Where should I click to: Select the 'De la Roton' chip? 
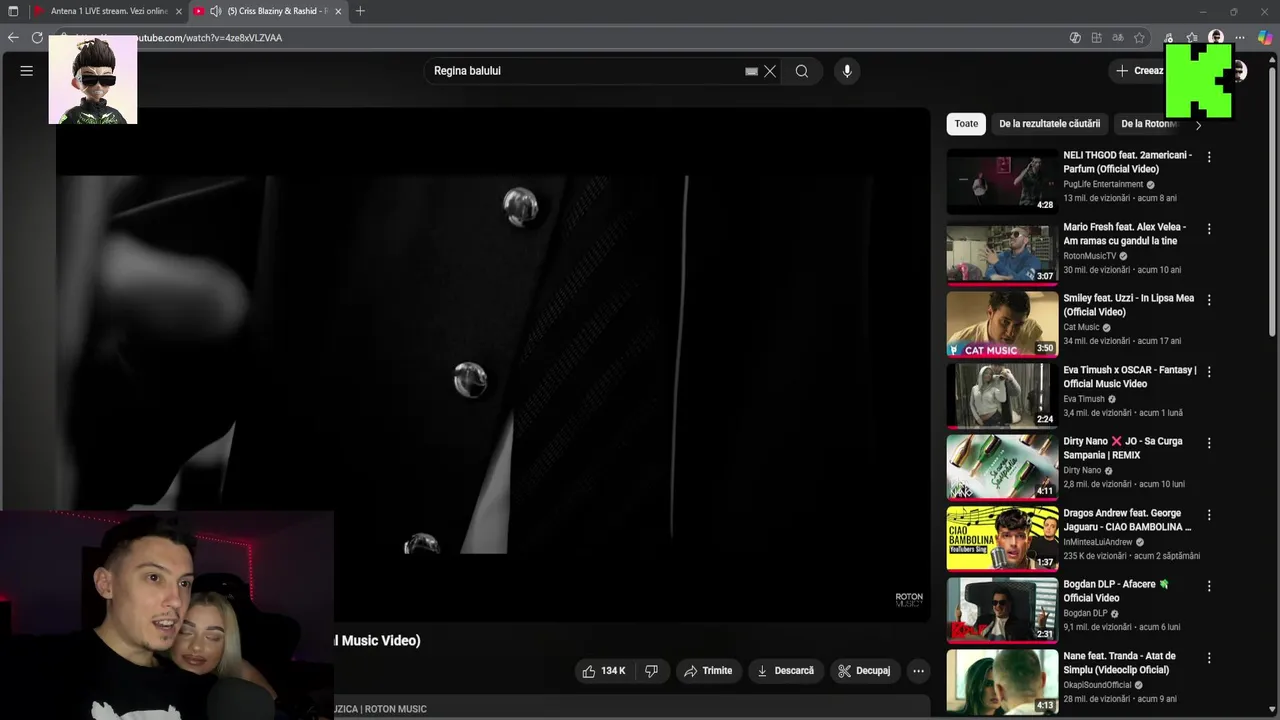point(1150,124)
